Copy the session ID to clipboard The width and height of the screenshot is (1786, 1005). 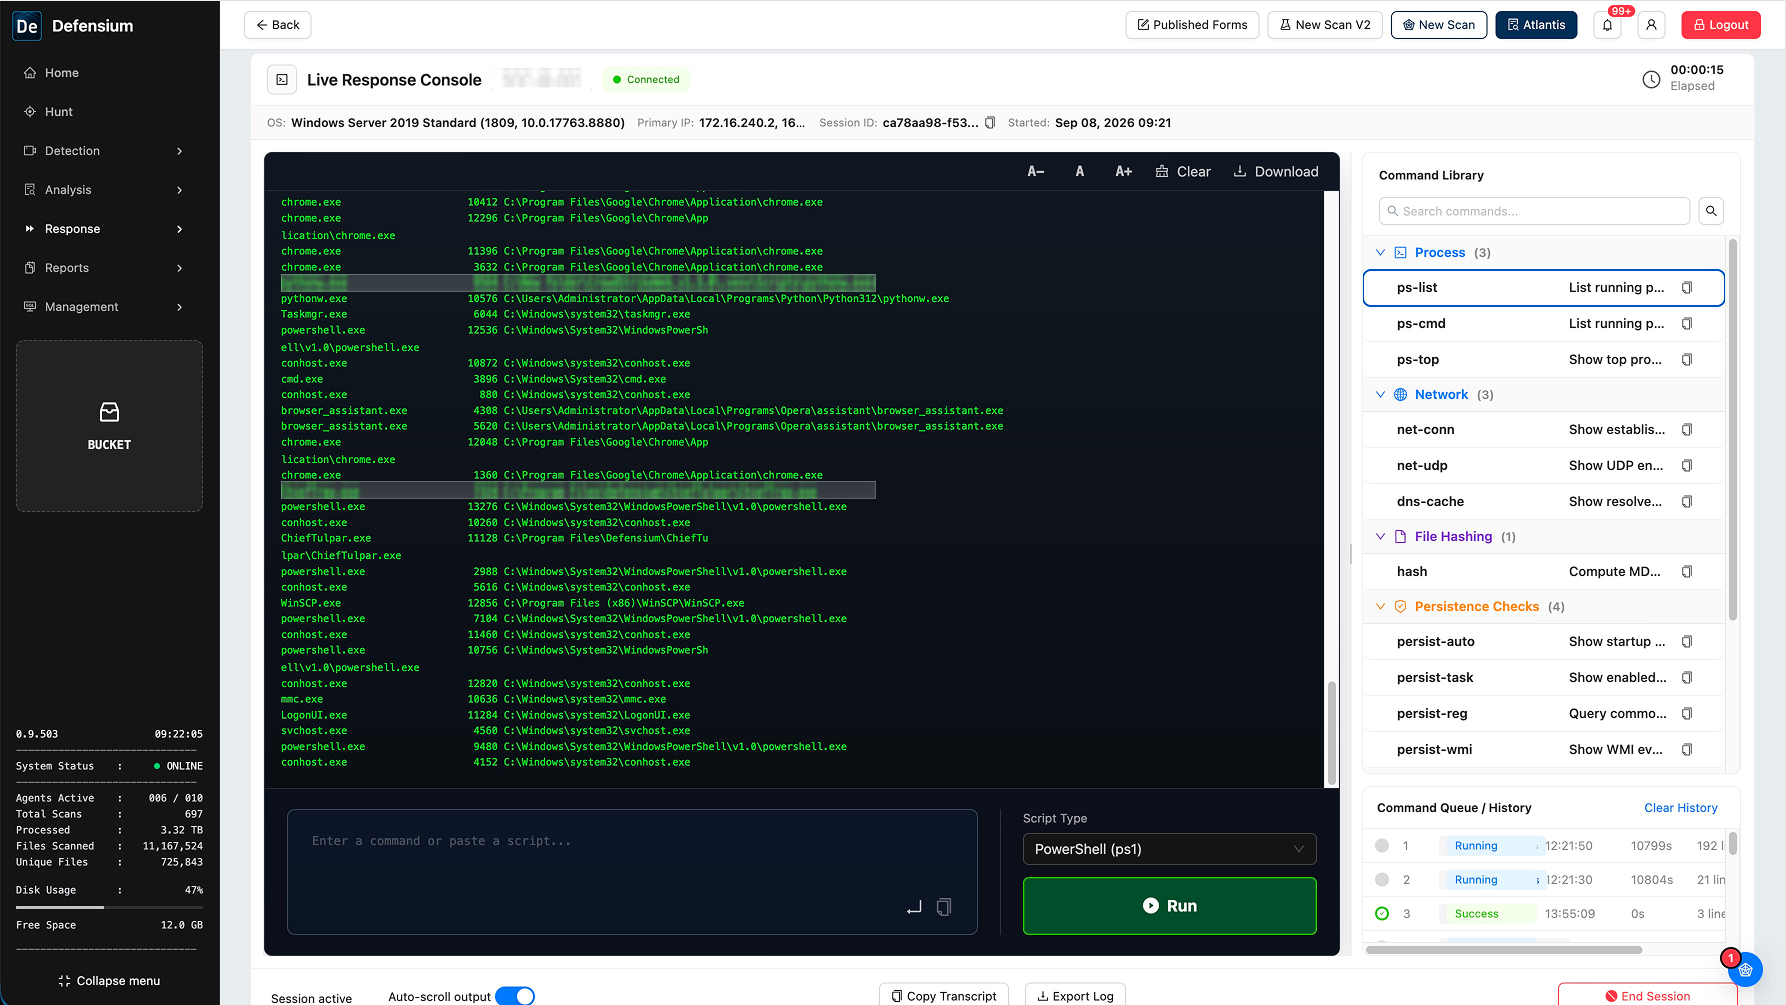tap(990, 123)
